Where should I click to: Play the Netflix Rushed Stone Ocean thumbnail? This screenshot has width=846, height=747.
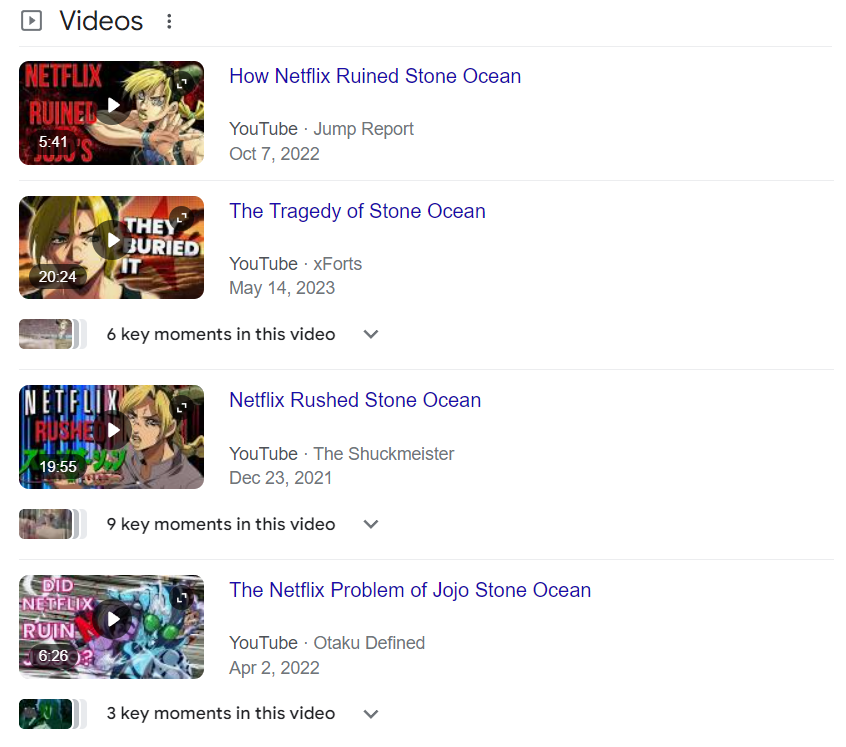113,430
